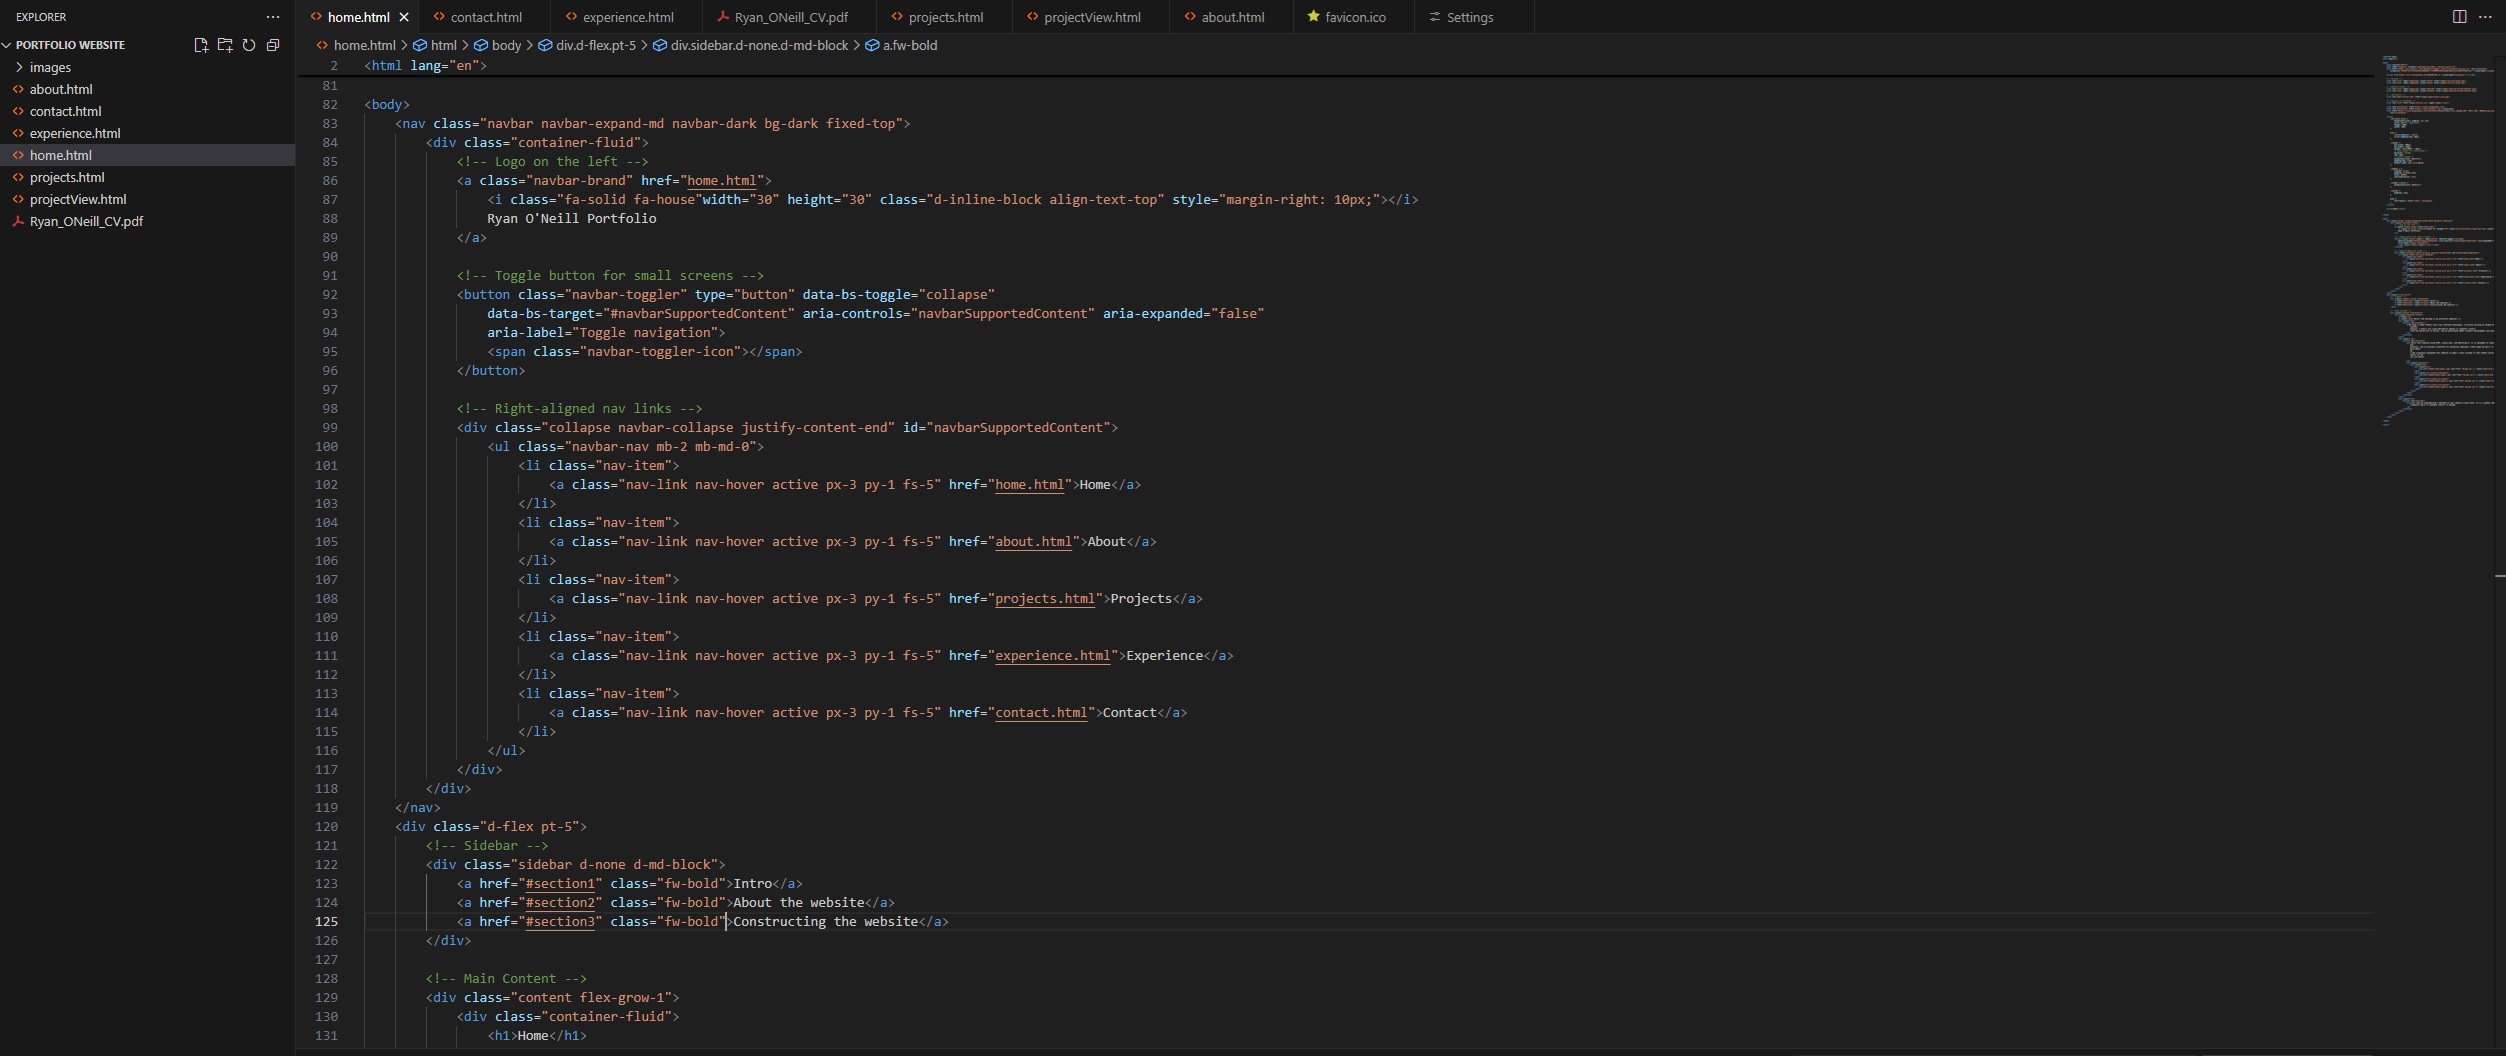Switch to the projects.html tab
This screenshot has width=2506, height=1056.
pos(946,17)
